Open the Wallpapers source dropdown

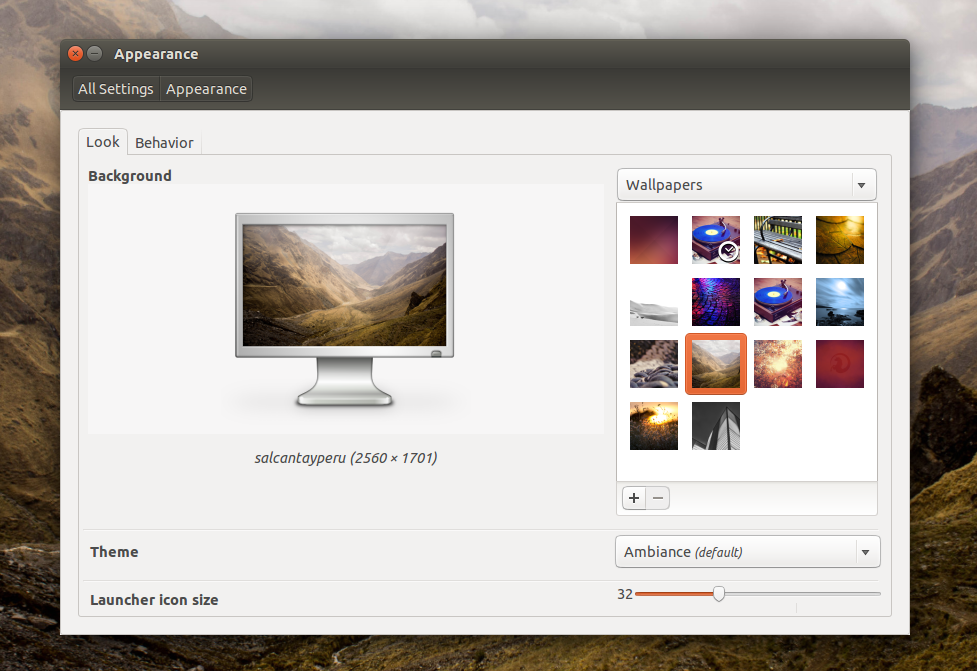[746, 185]
